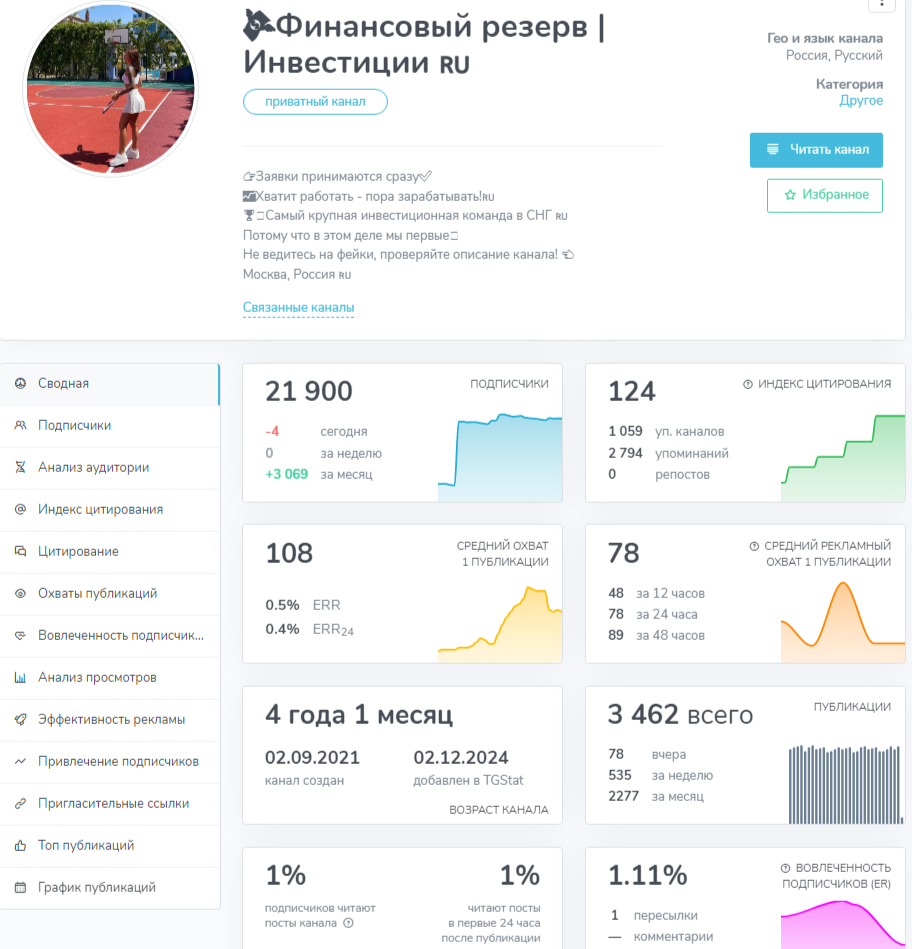Click the @ icon beside Индекс цитирования
Screen dimensions: 912x949
click(x=21, y=509)
